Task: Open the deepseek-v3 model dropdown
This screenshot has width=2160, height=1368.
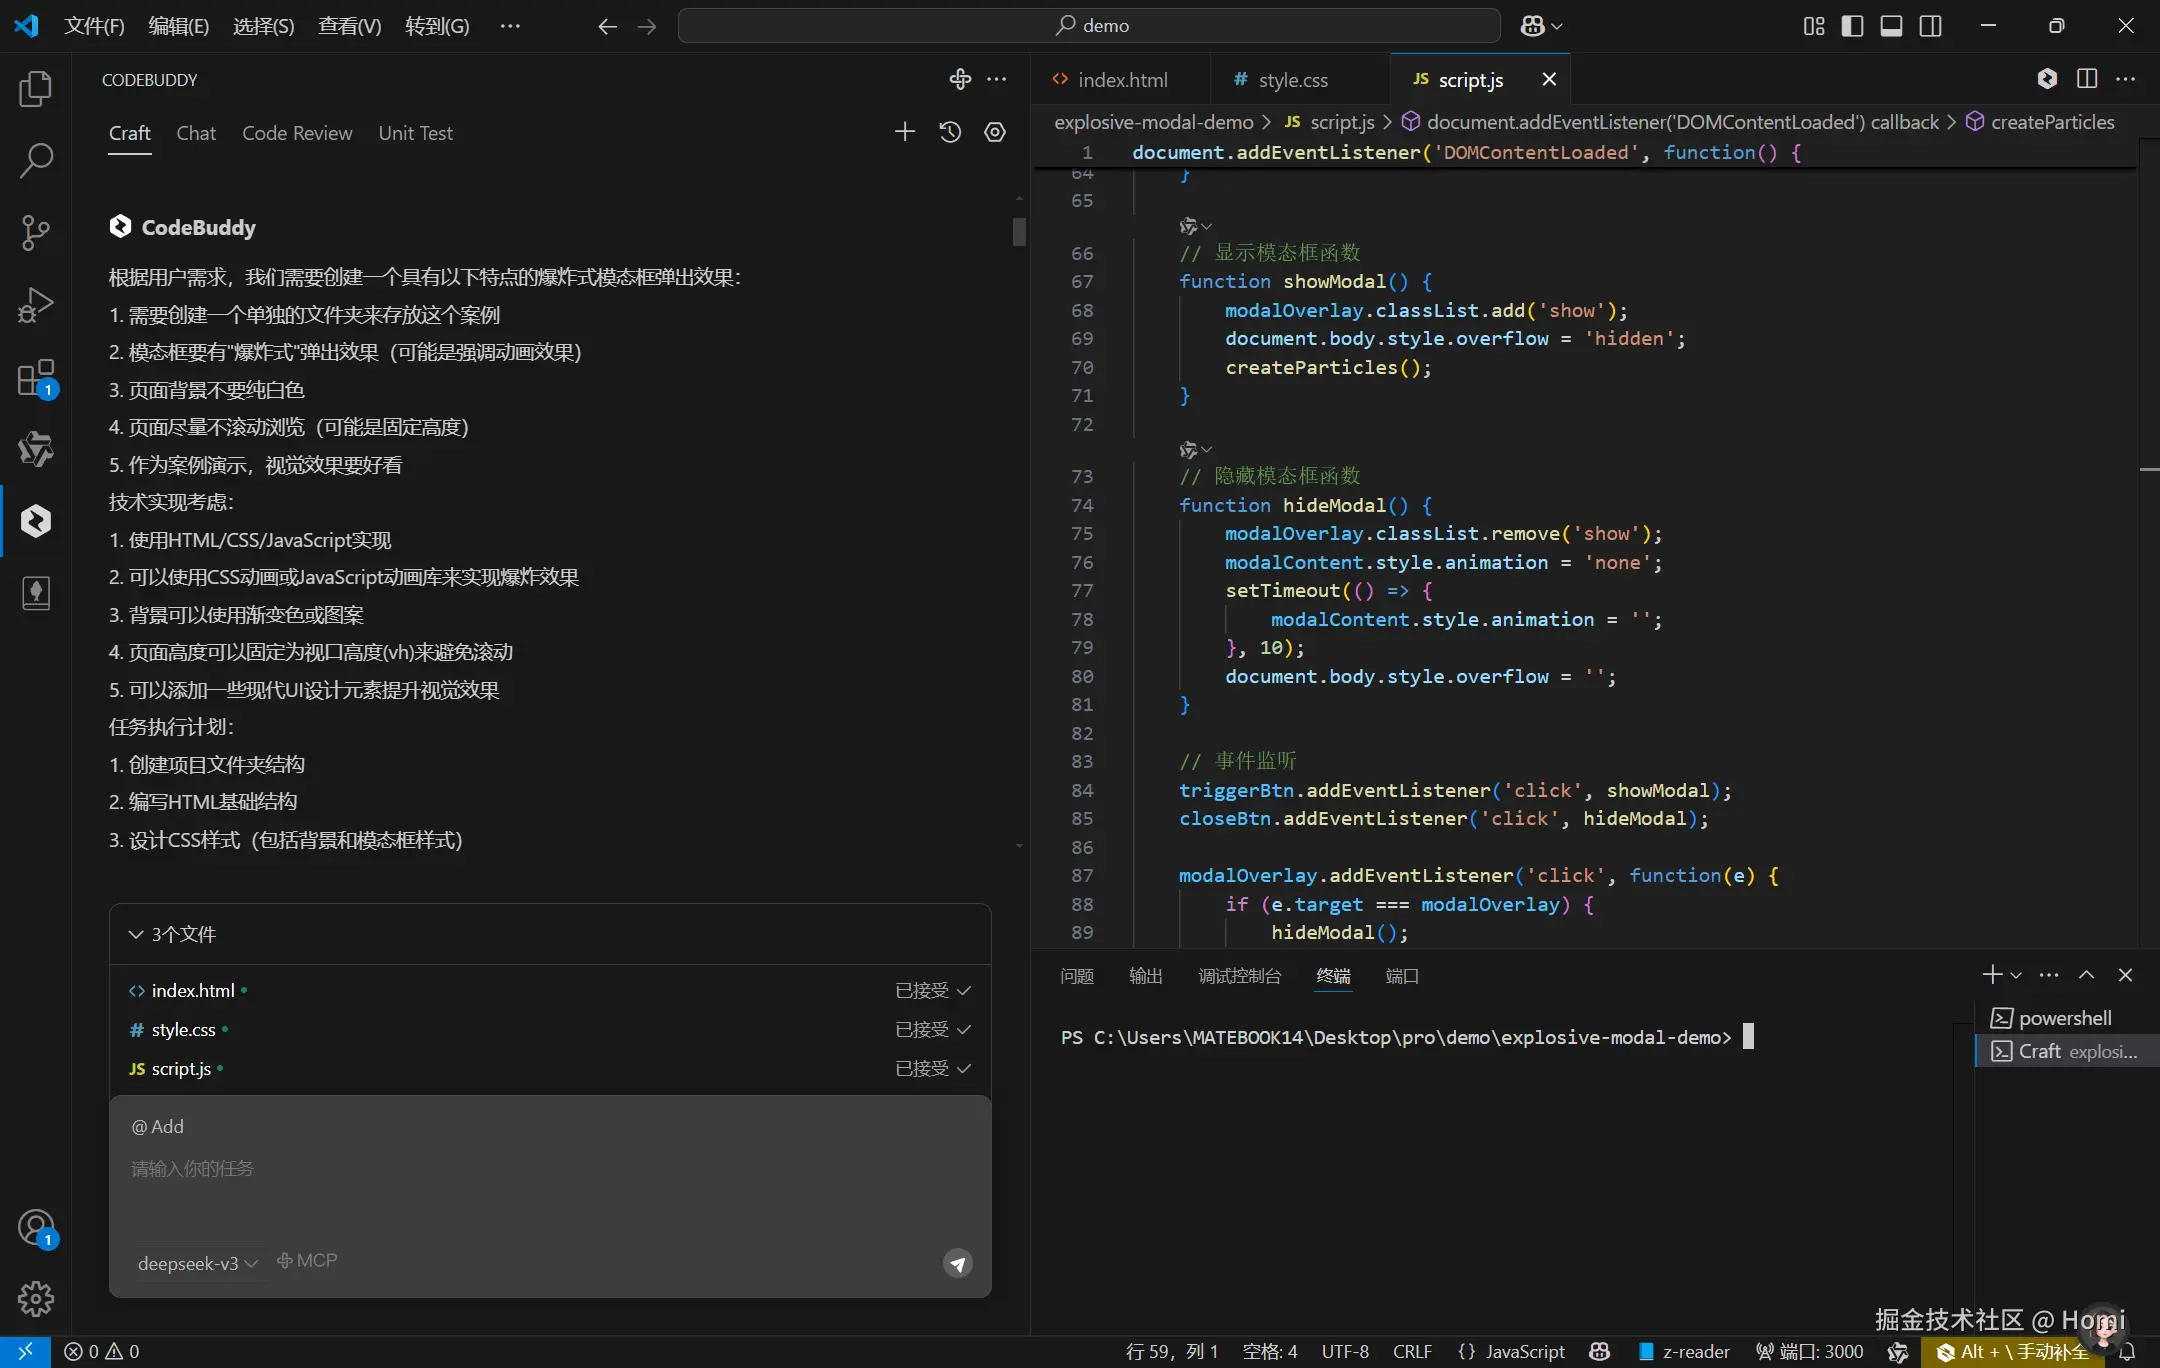Action: (x=198, y=1263)
